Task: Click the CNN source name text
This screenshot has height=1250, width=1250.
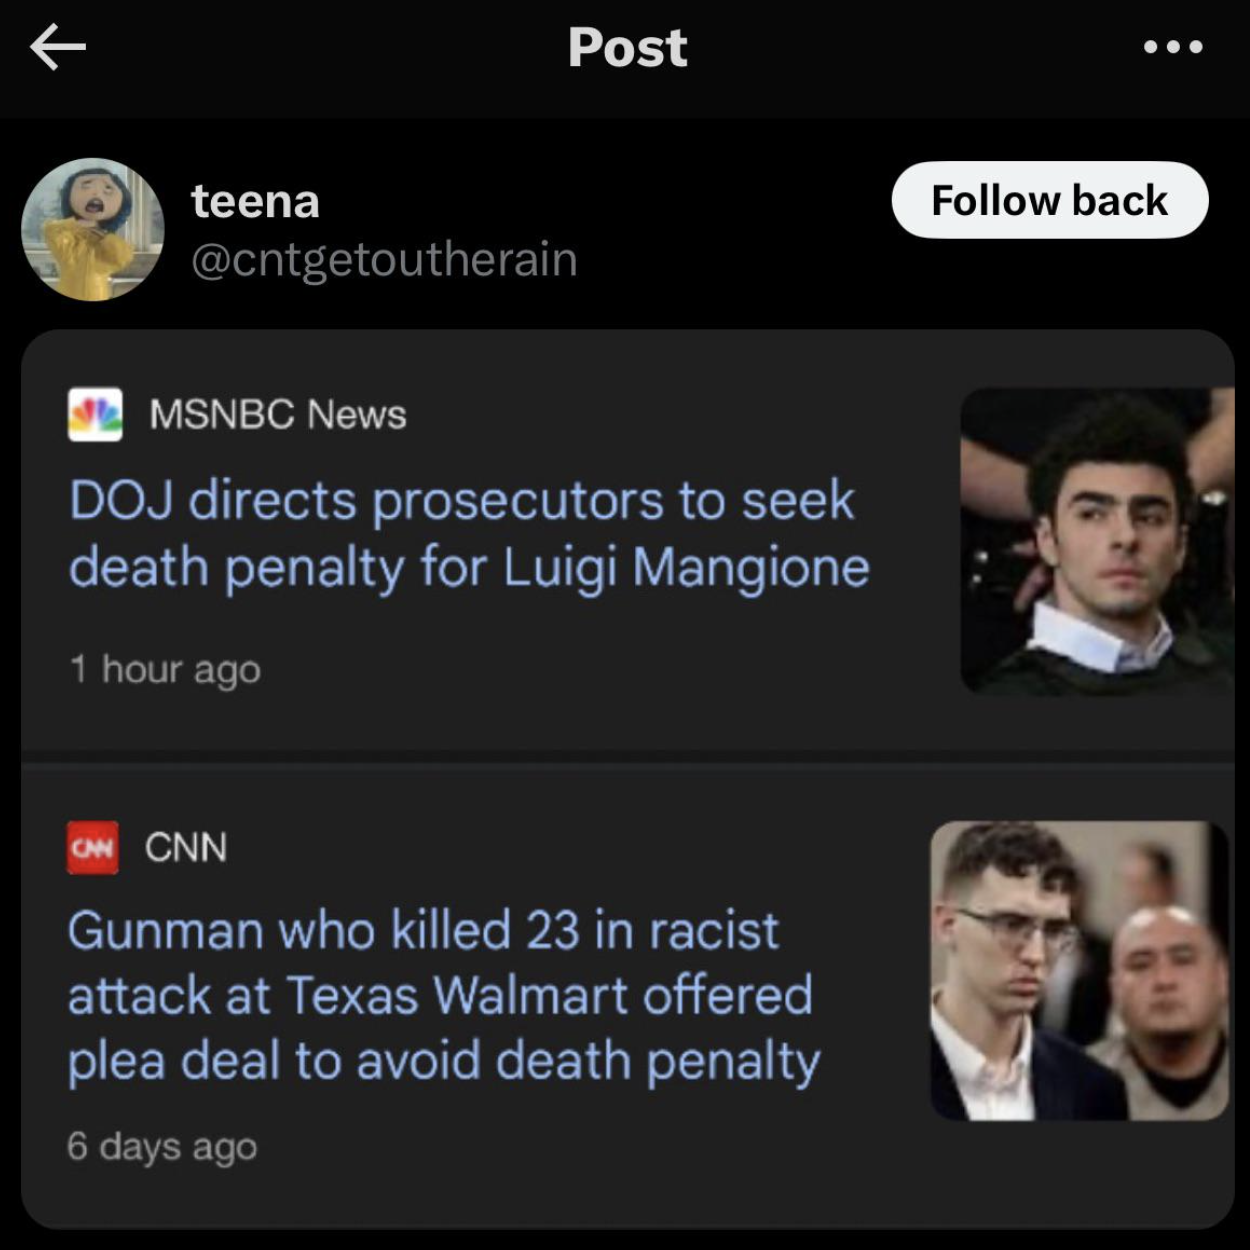Action: [186, 848]
